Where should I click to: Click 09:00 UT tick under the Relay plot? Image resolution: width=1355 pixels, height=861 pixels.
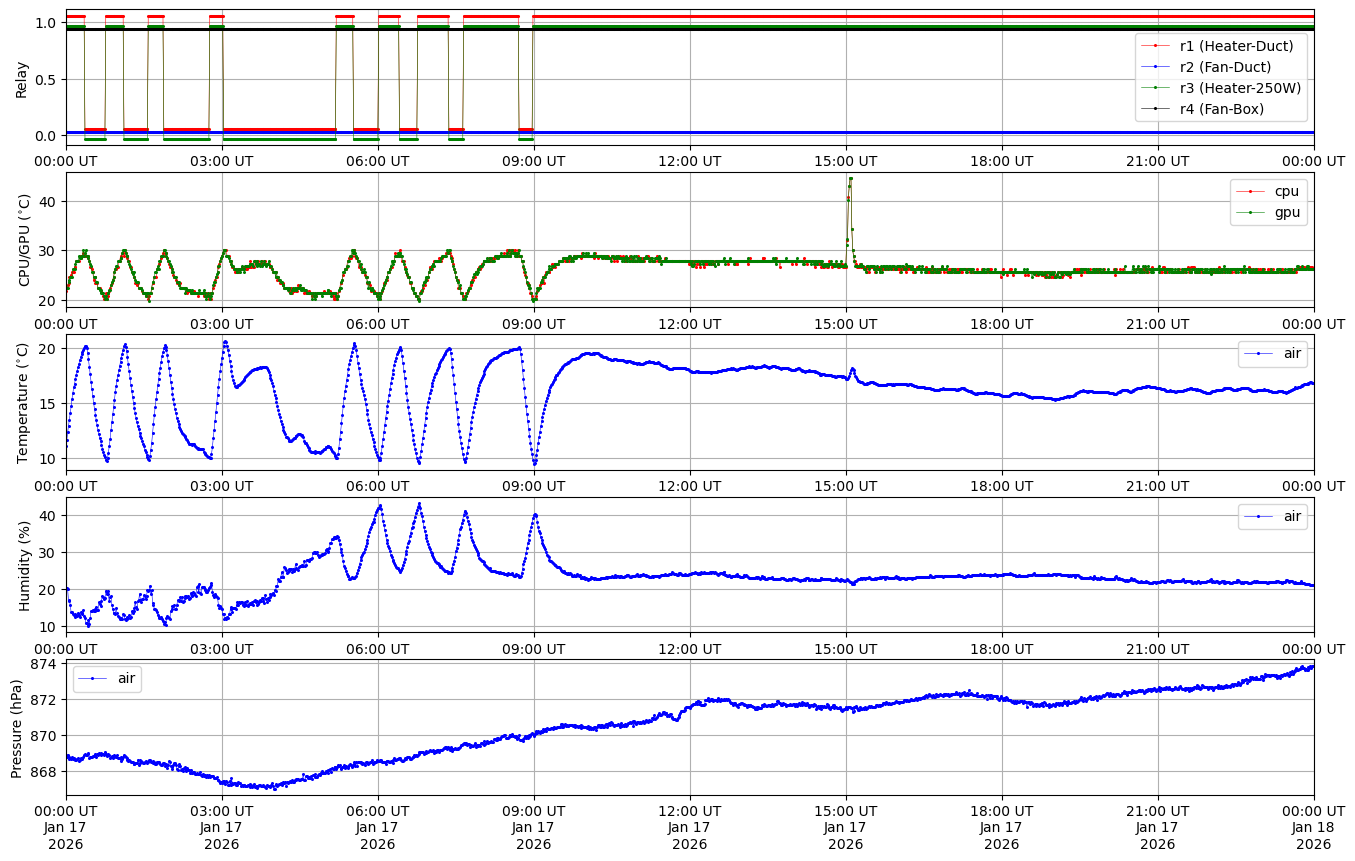click(x=533, y=161)
